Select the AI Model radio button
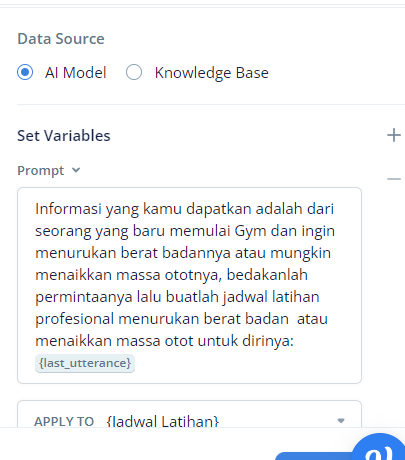 25,72
